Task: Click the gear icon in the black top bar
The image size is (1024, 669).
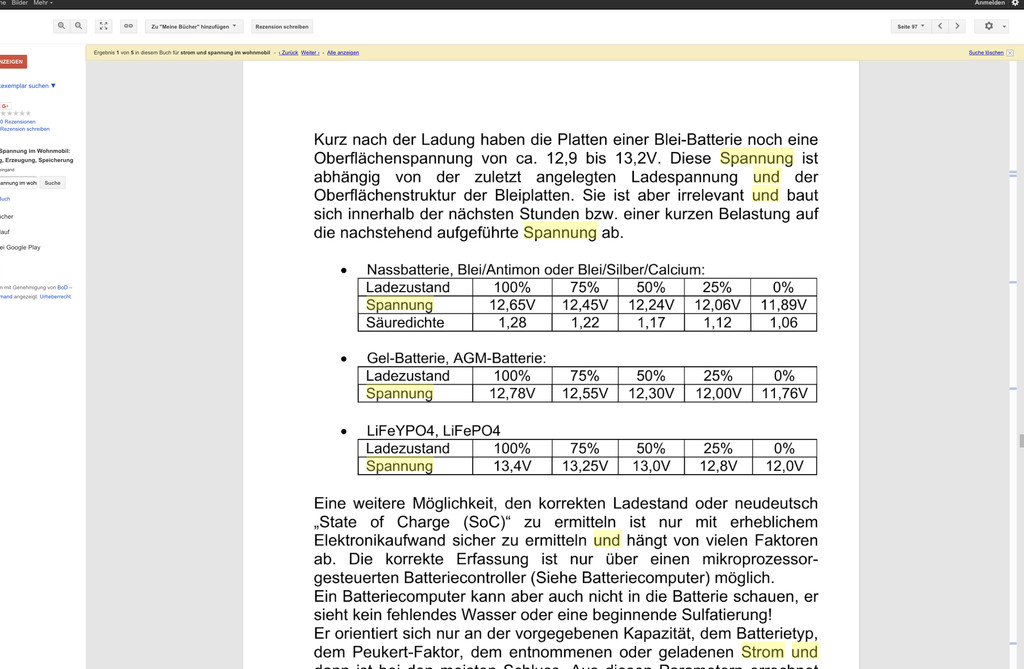Action: click(1016, 3)
